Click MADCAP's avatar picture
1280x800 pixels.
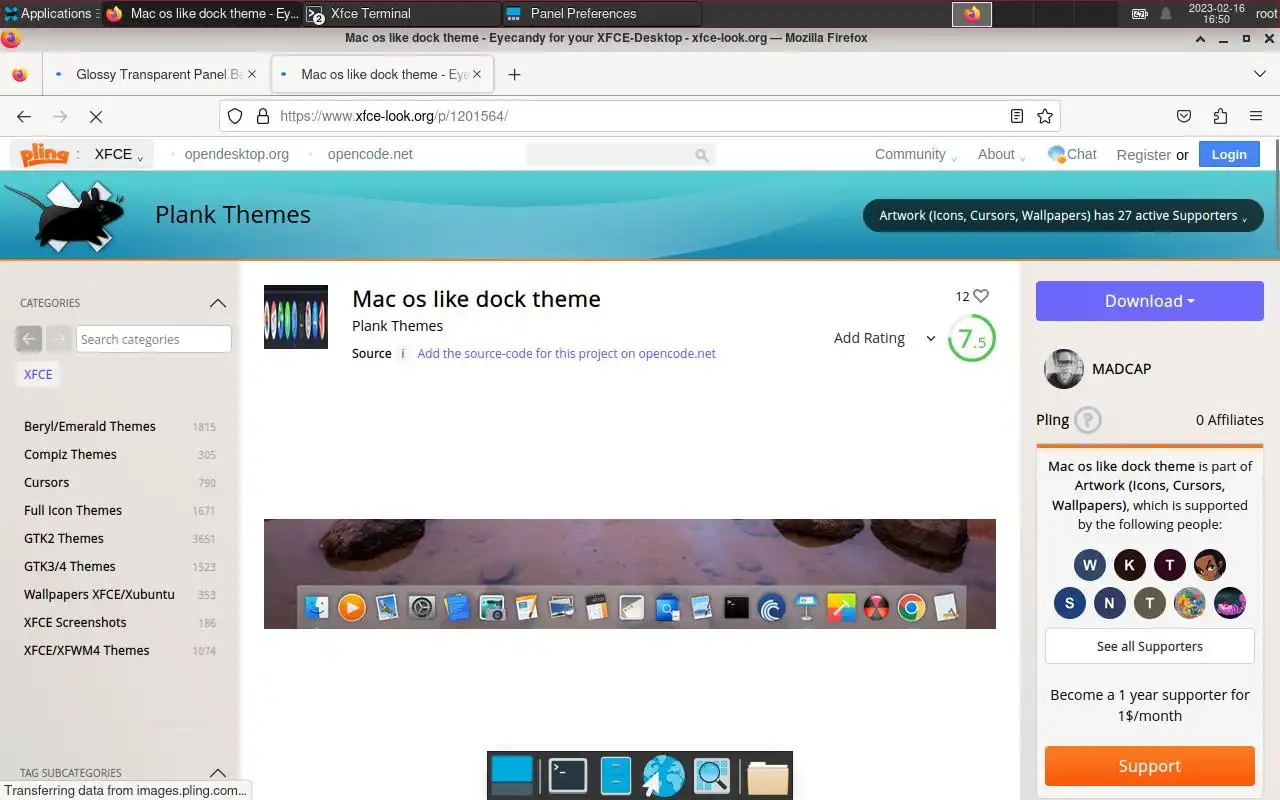pos(1063,369)
